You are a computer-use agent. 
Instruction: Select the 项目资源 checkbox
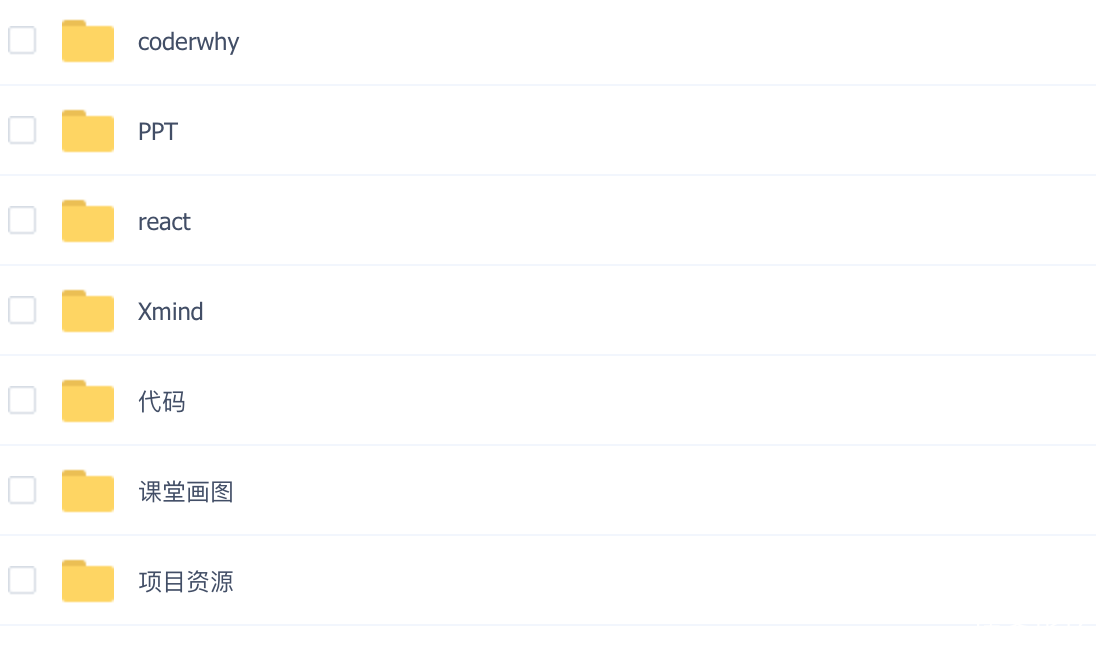click(x=22, y=580)
